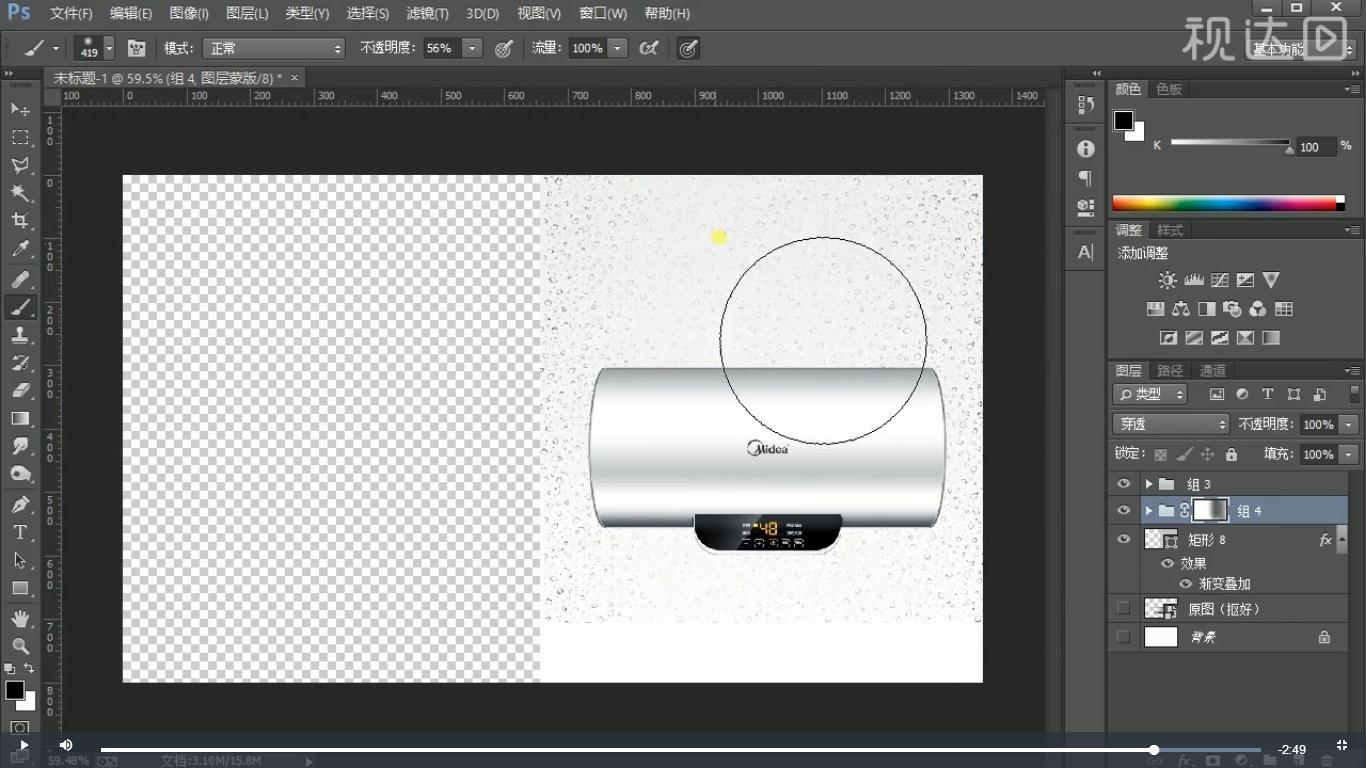Expand the 组 4 layer group
1366x768 pixels.
(1149, 510)
